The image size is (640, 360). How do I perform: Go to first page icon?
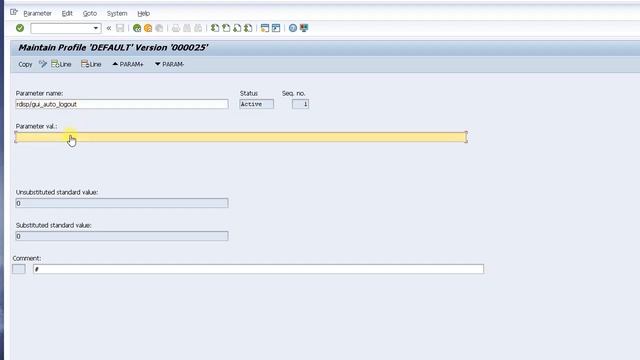[215, 28]
